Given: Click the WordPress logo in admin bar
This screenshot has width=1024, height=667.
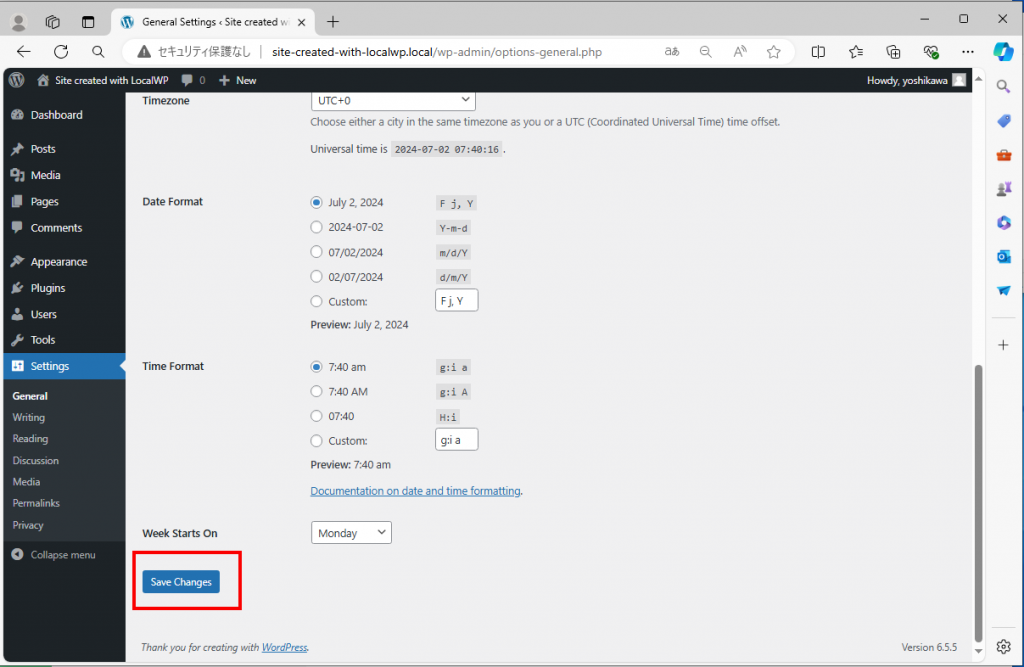Looking at the screenshot, I should pyautogui.click(x=17, y=80).
